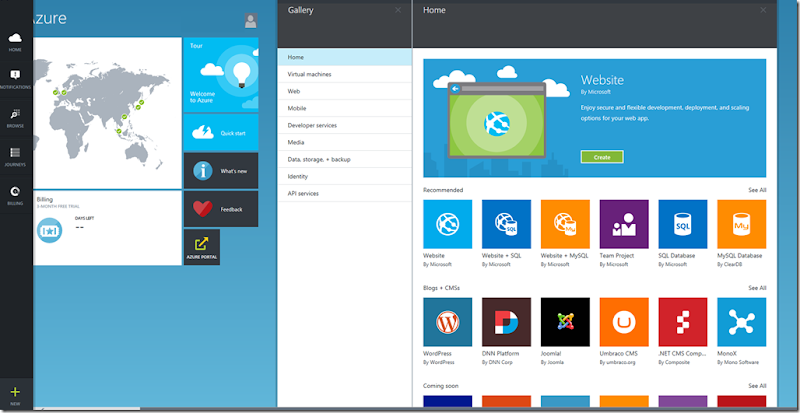Select the MonoX tile

pyautogui.click(x=741, y=322)
